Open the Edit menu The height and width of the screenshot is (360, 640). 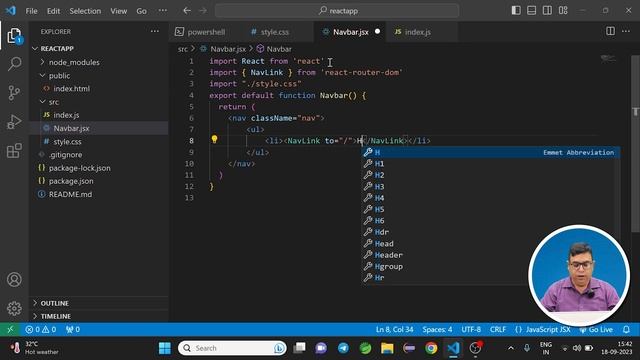click(53, 11)
